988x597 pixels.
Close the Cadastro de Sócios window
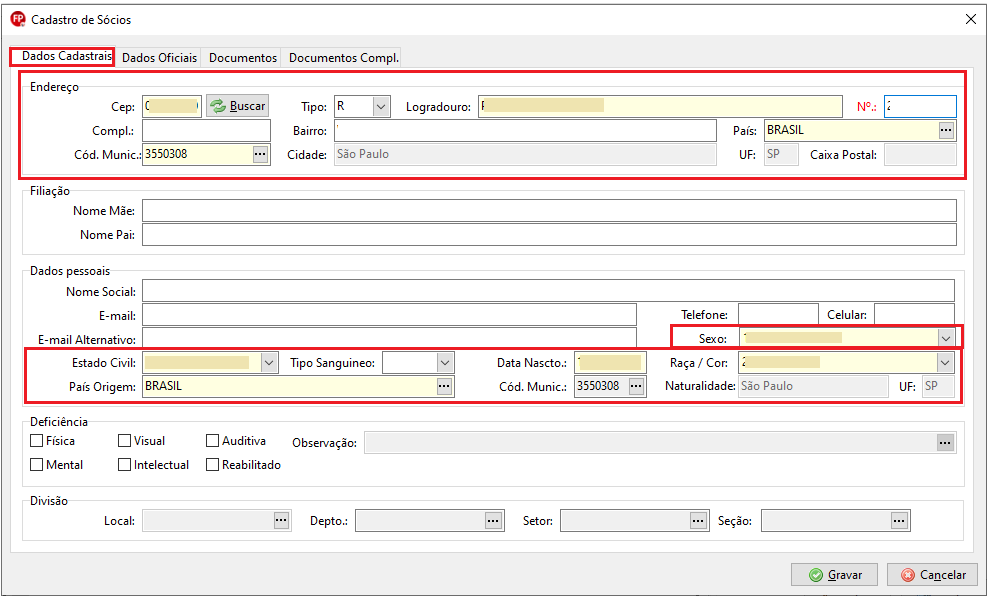click(x=970, y=20)
